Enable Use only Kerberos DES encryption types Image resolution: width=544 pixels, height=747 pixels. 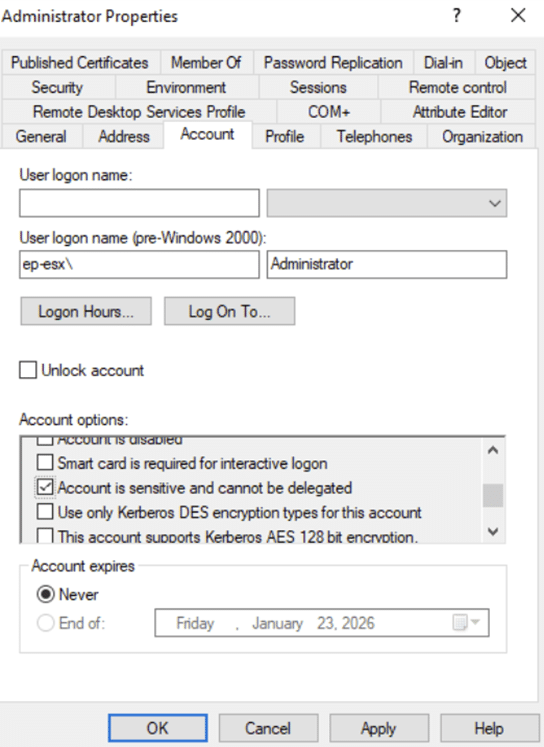point(45,512)
